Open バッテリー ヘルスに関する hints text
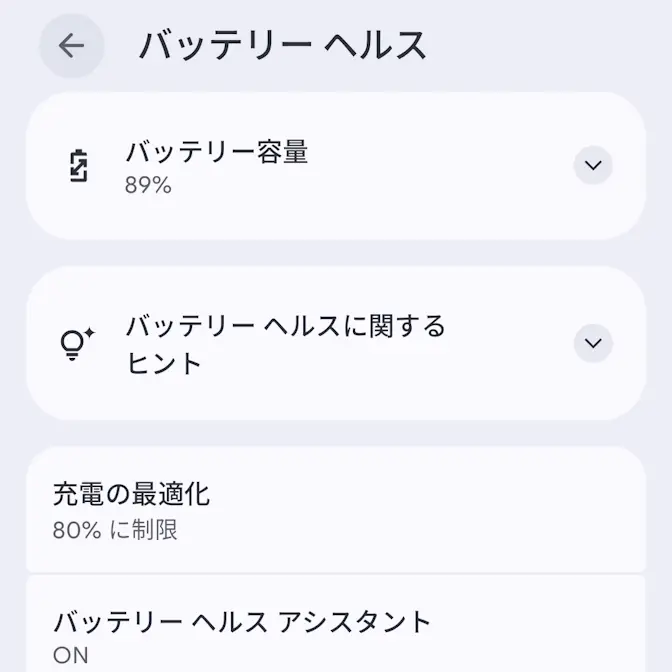672x672 pixels. (x=285, y=326)
